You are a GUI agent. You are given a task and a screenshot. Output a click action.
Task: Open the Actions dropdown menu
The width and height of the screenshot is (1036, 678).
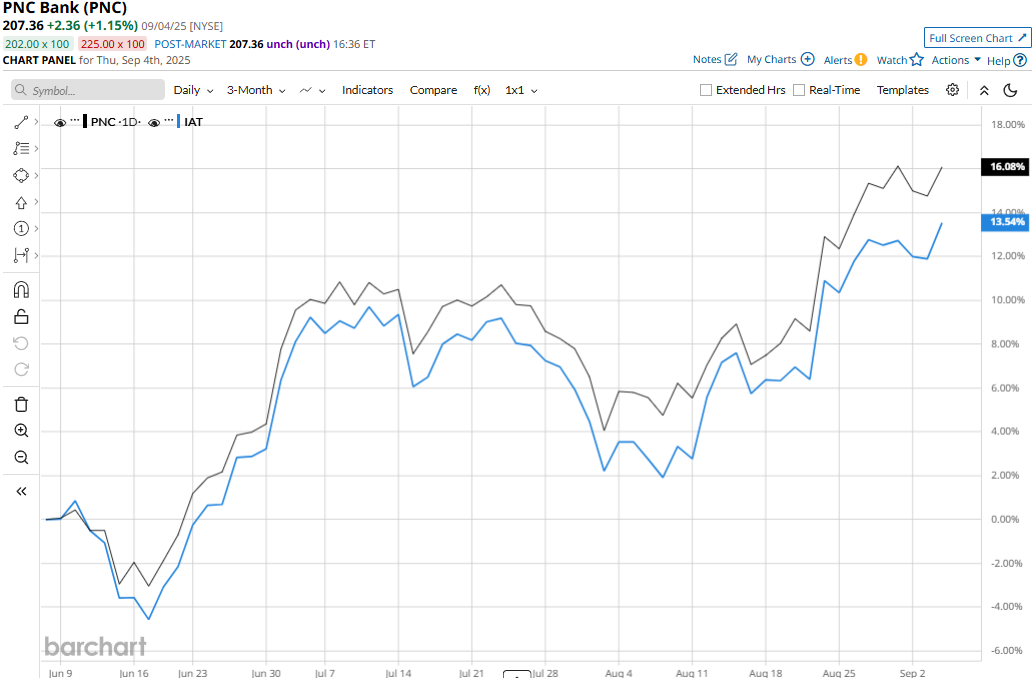pos(956,59)
